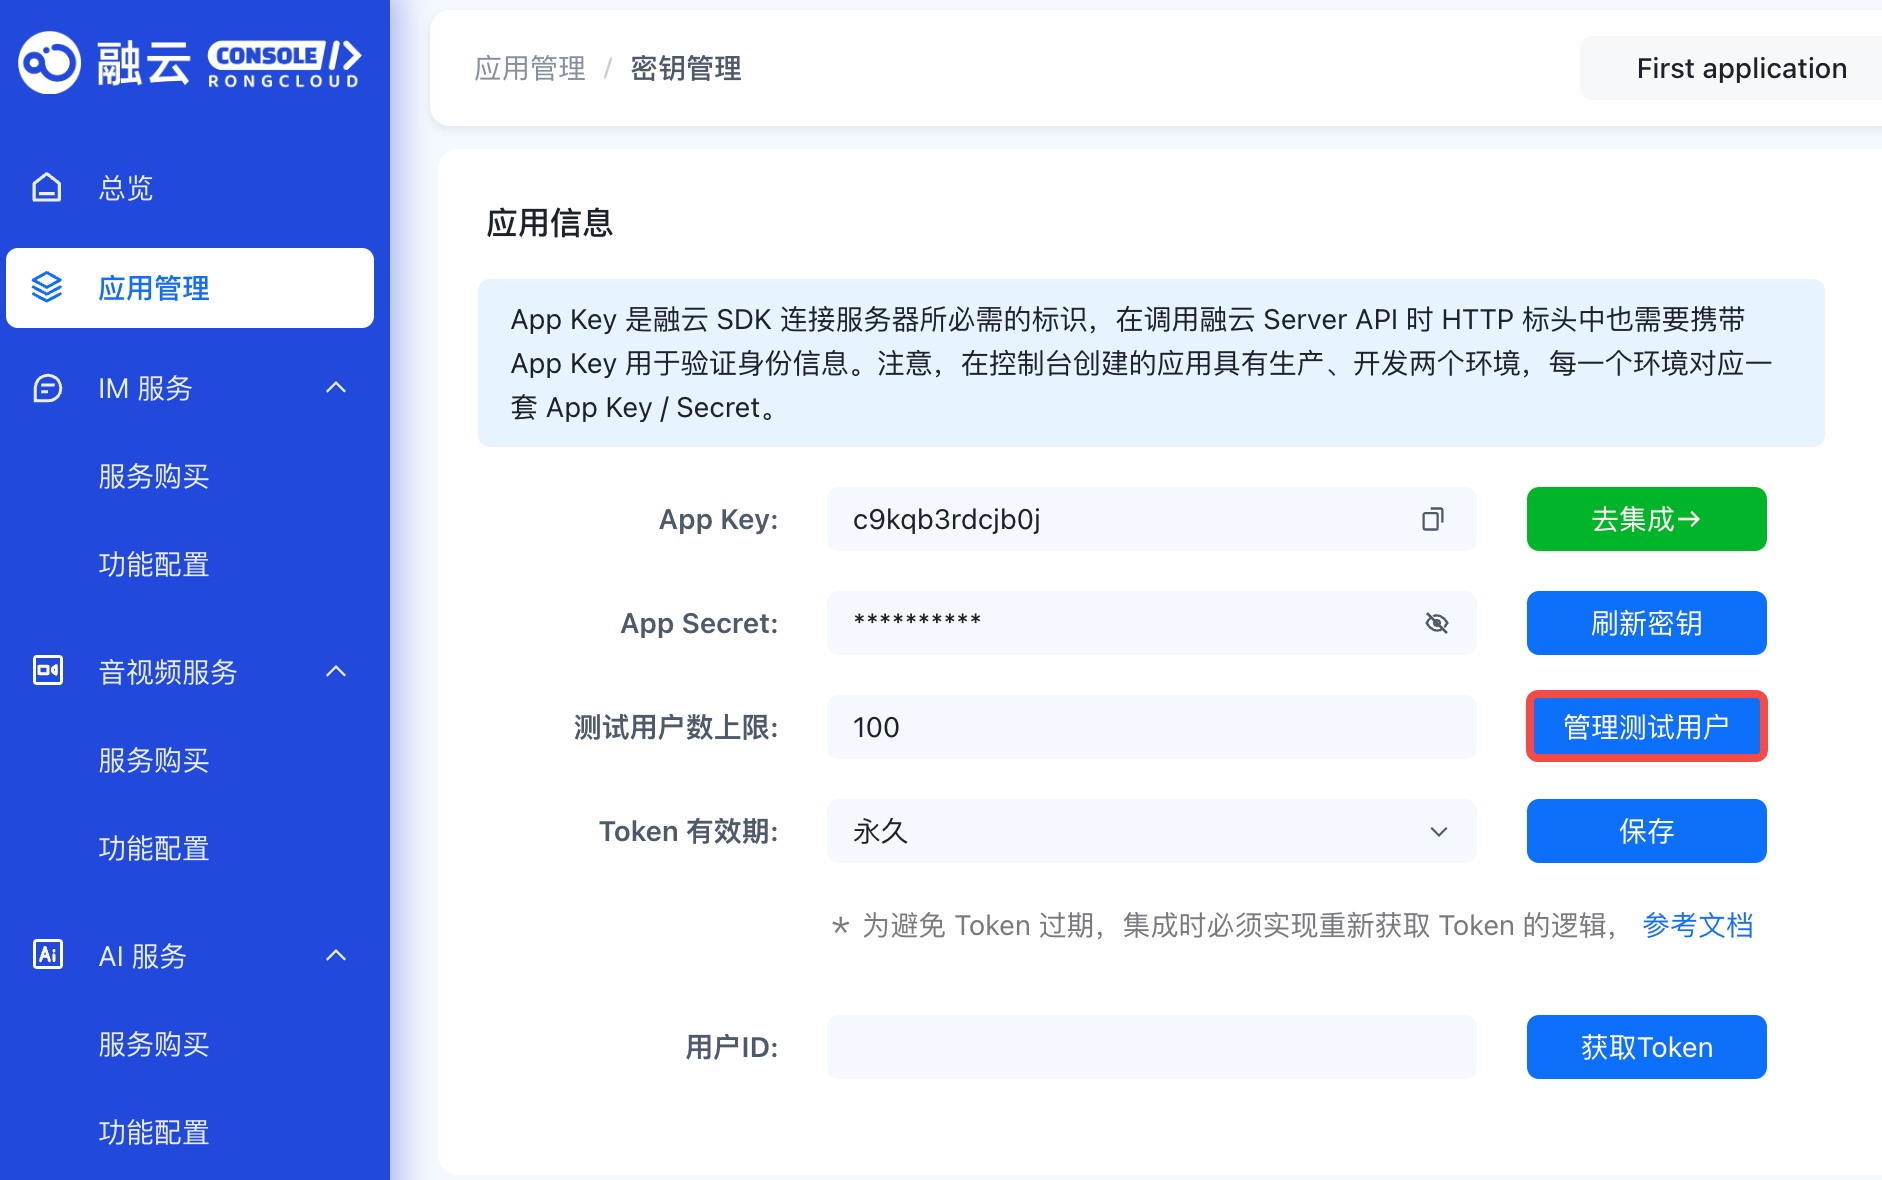Image resolution: width=1882 pixels, height=1180 pixels.
Task: Click the green 去集成 button
Action: 1645,519
